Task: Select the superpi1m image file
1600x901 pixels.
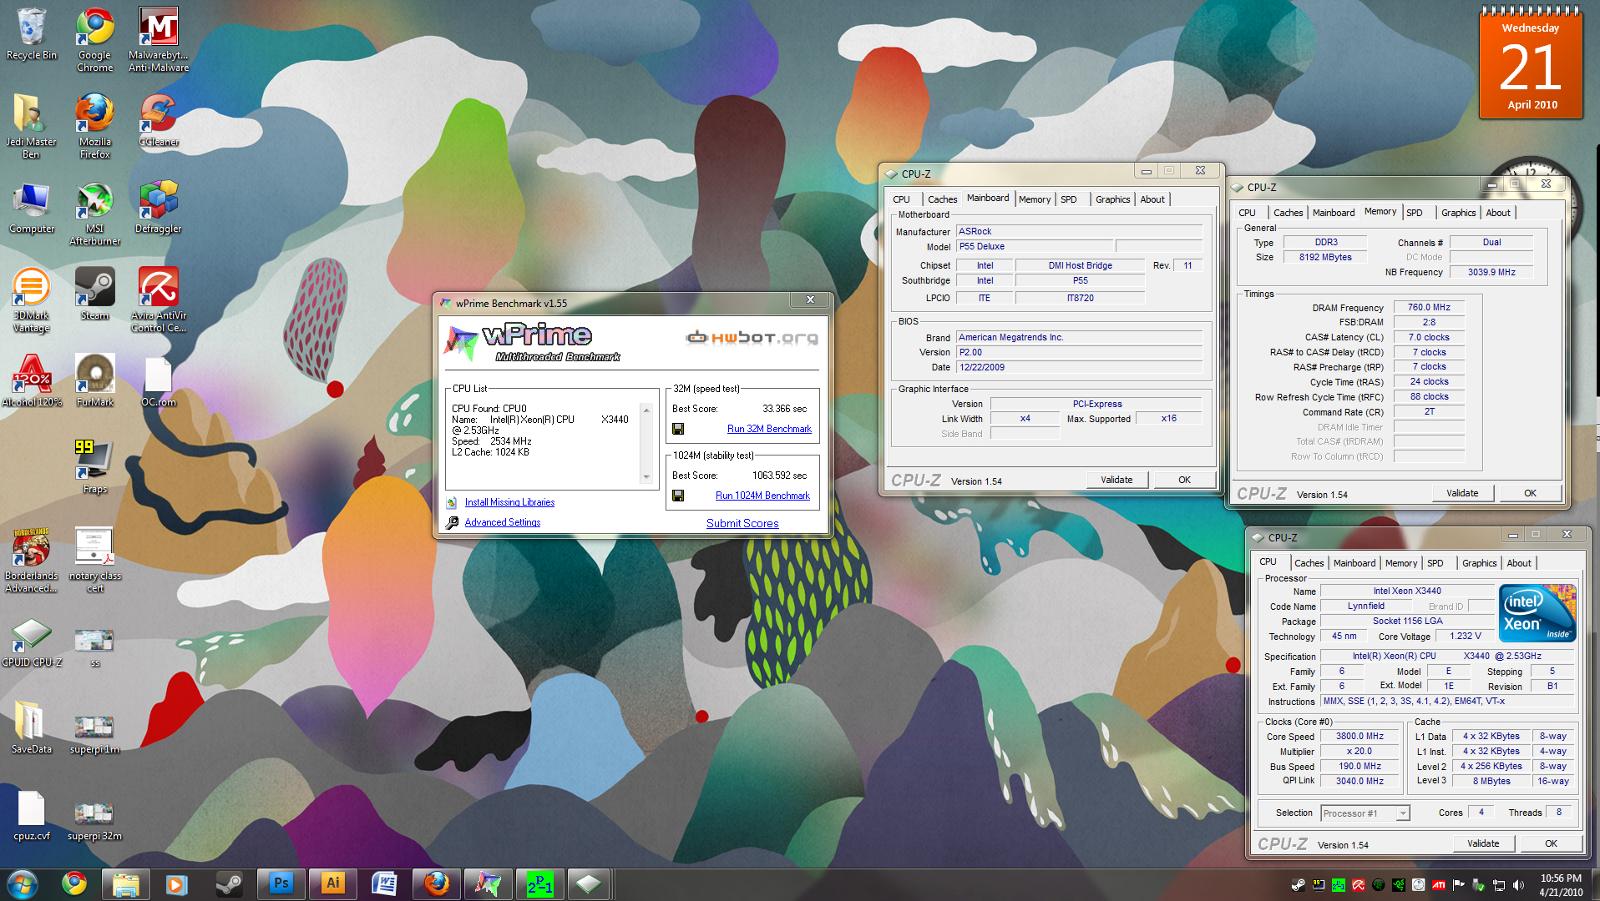Action: (94, 734)
